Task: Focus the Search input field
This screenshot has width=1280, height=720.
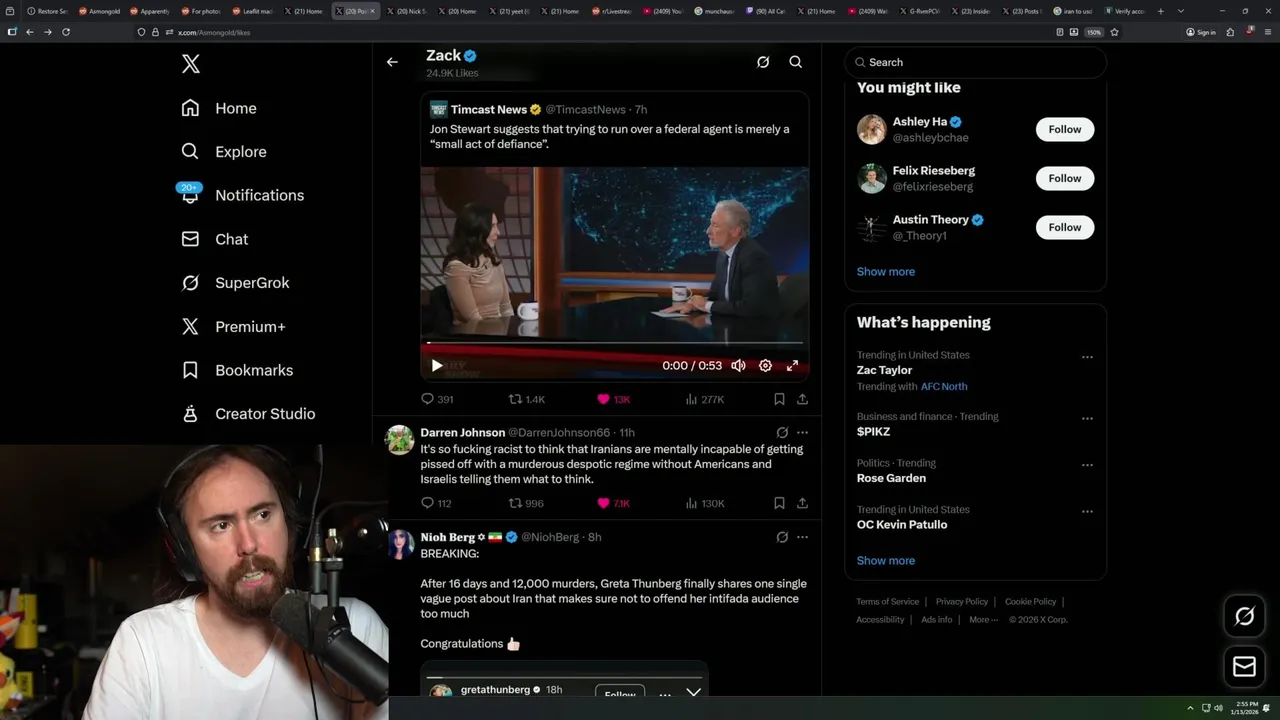Action: tap(976, 62)
